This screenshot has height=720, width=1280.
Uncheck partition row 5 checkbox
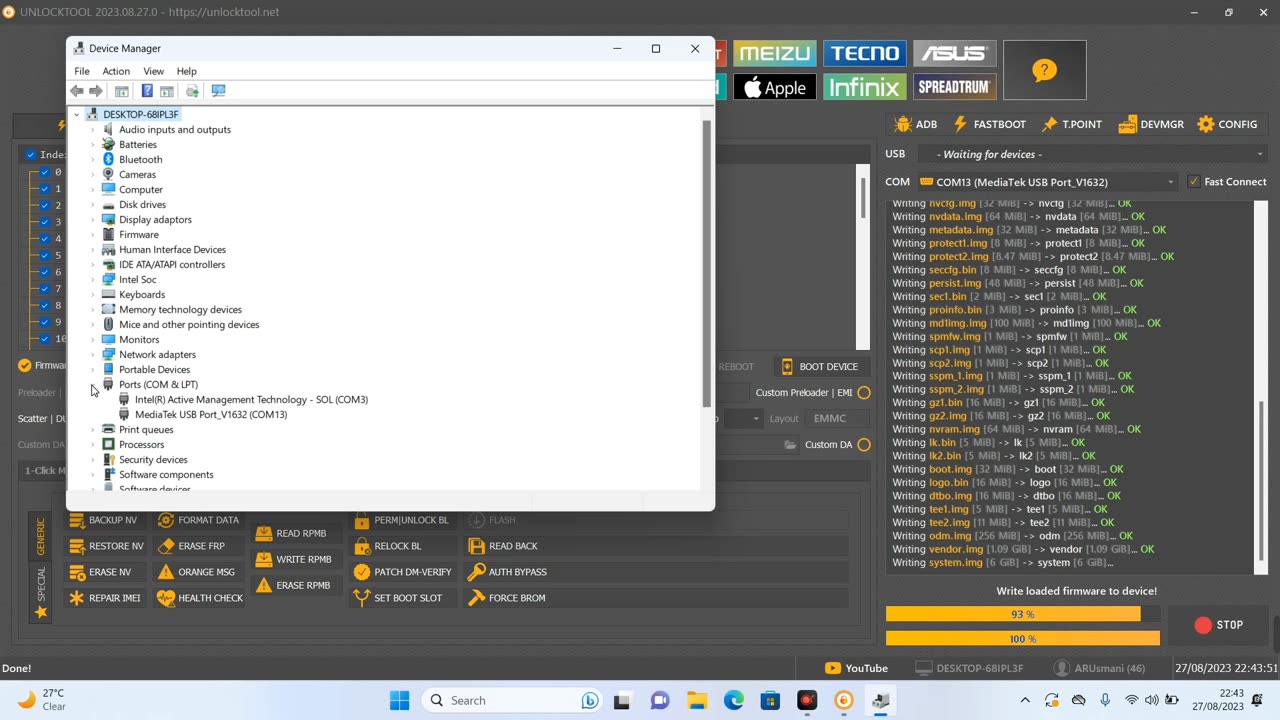pyautogui.click(x=45, y=255)
